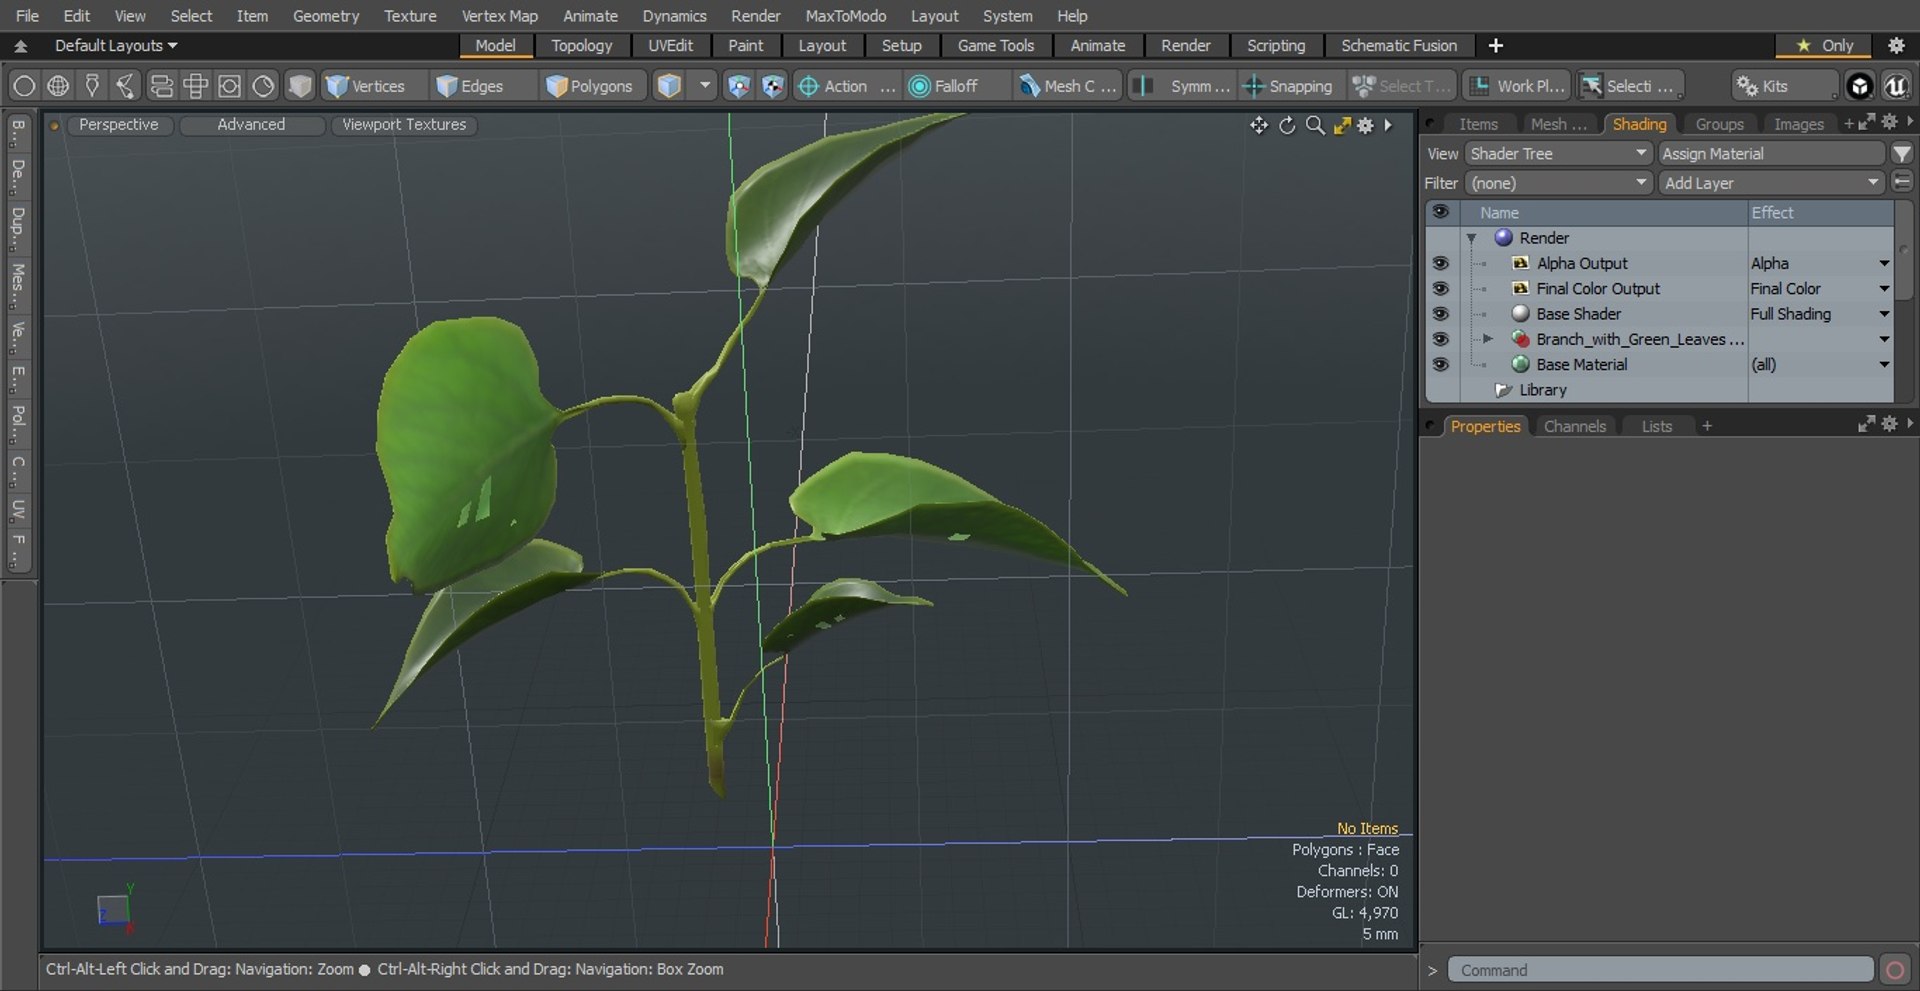
Task: Open the Falloff menu button
Action: click(x=955, y=86)
